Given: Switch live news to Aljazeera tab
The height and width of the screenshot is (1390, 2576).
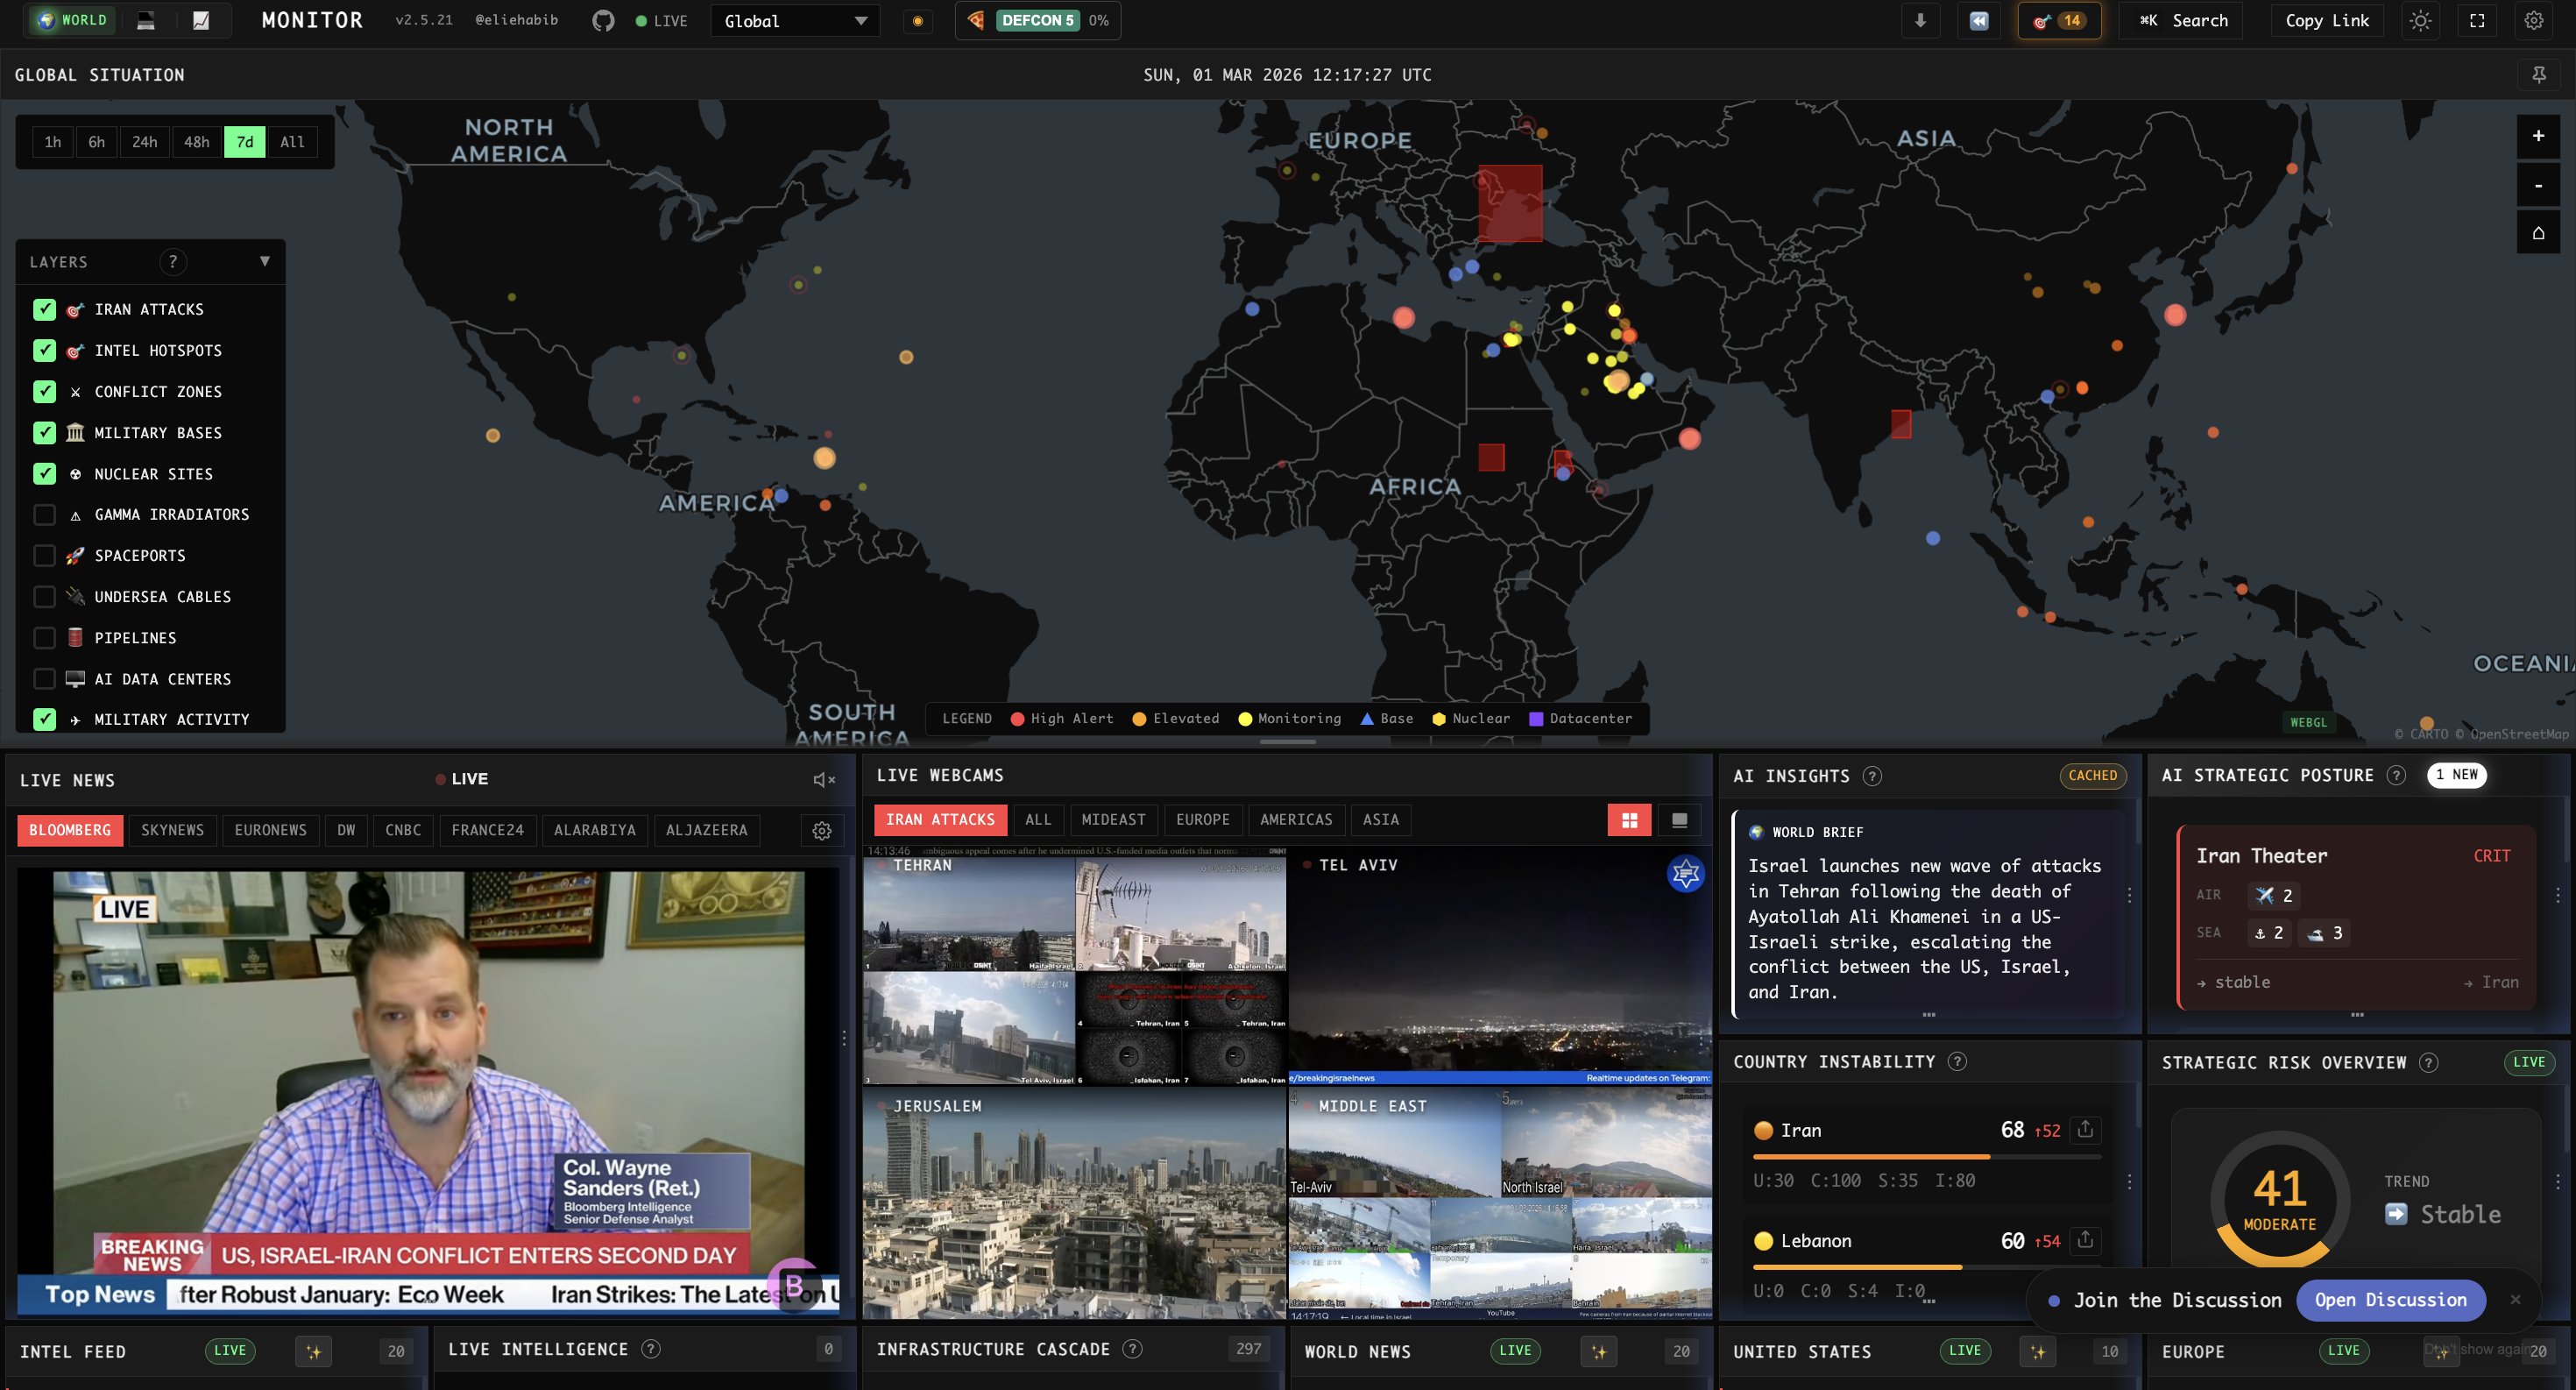Looking at the screenshot, I should point(706,830).
